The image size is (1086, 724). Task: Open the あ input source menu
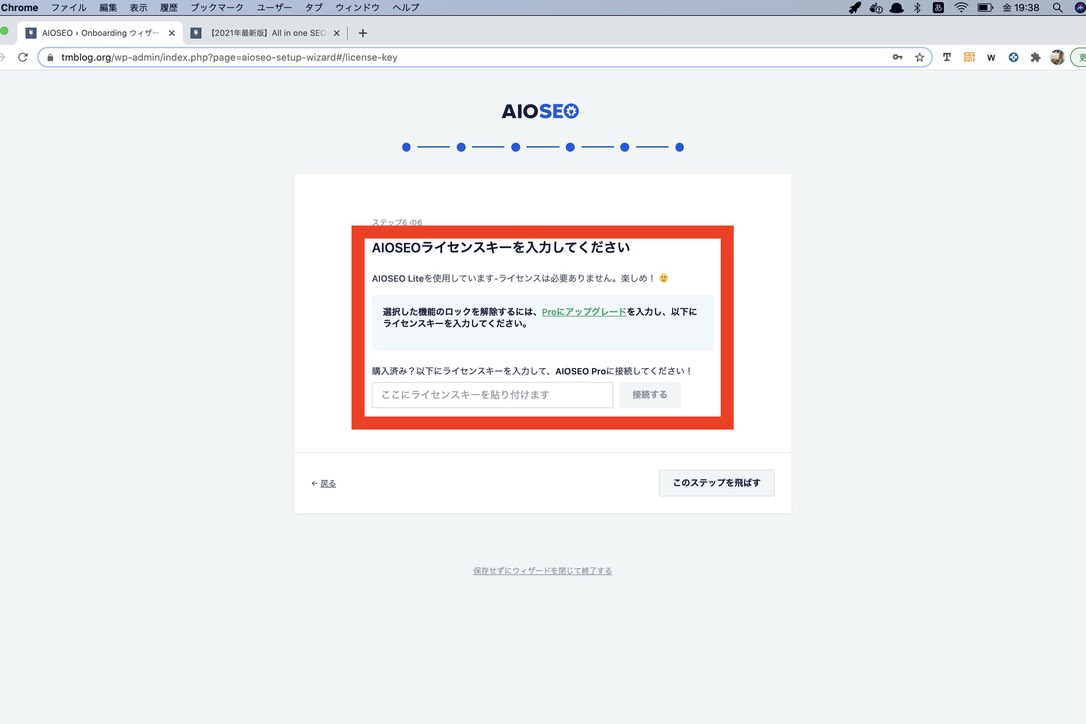(x=938, y=8)
